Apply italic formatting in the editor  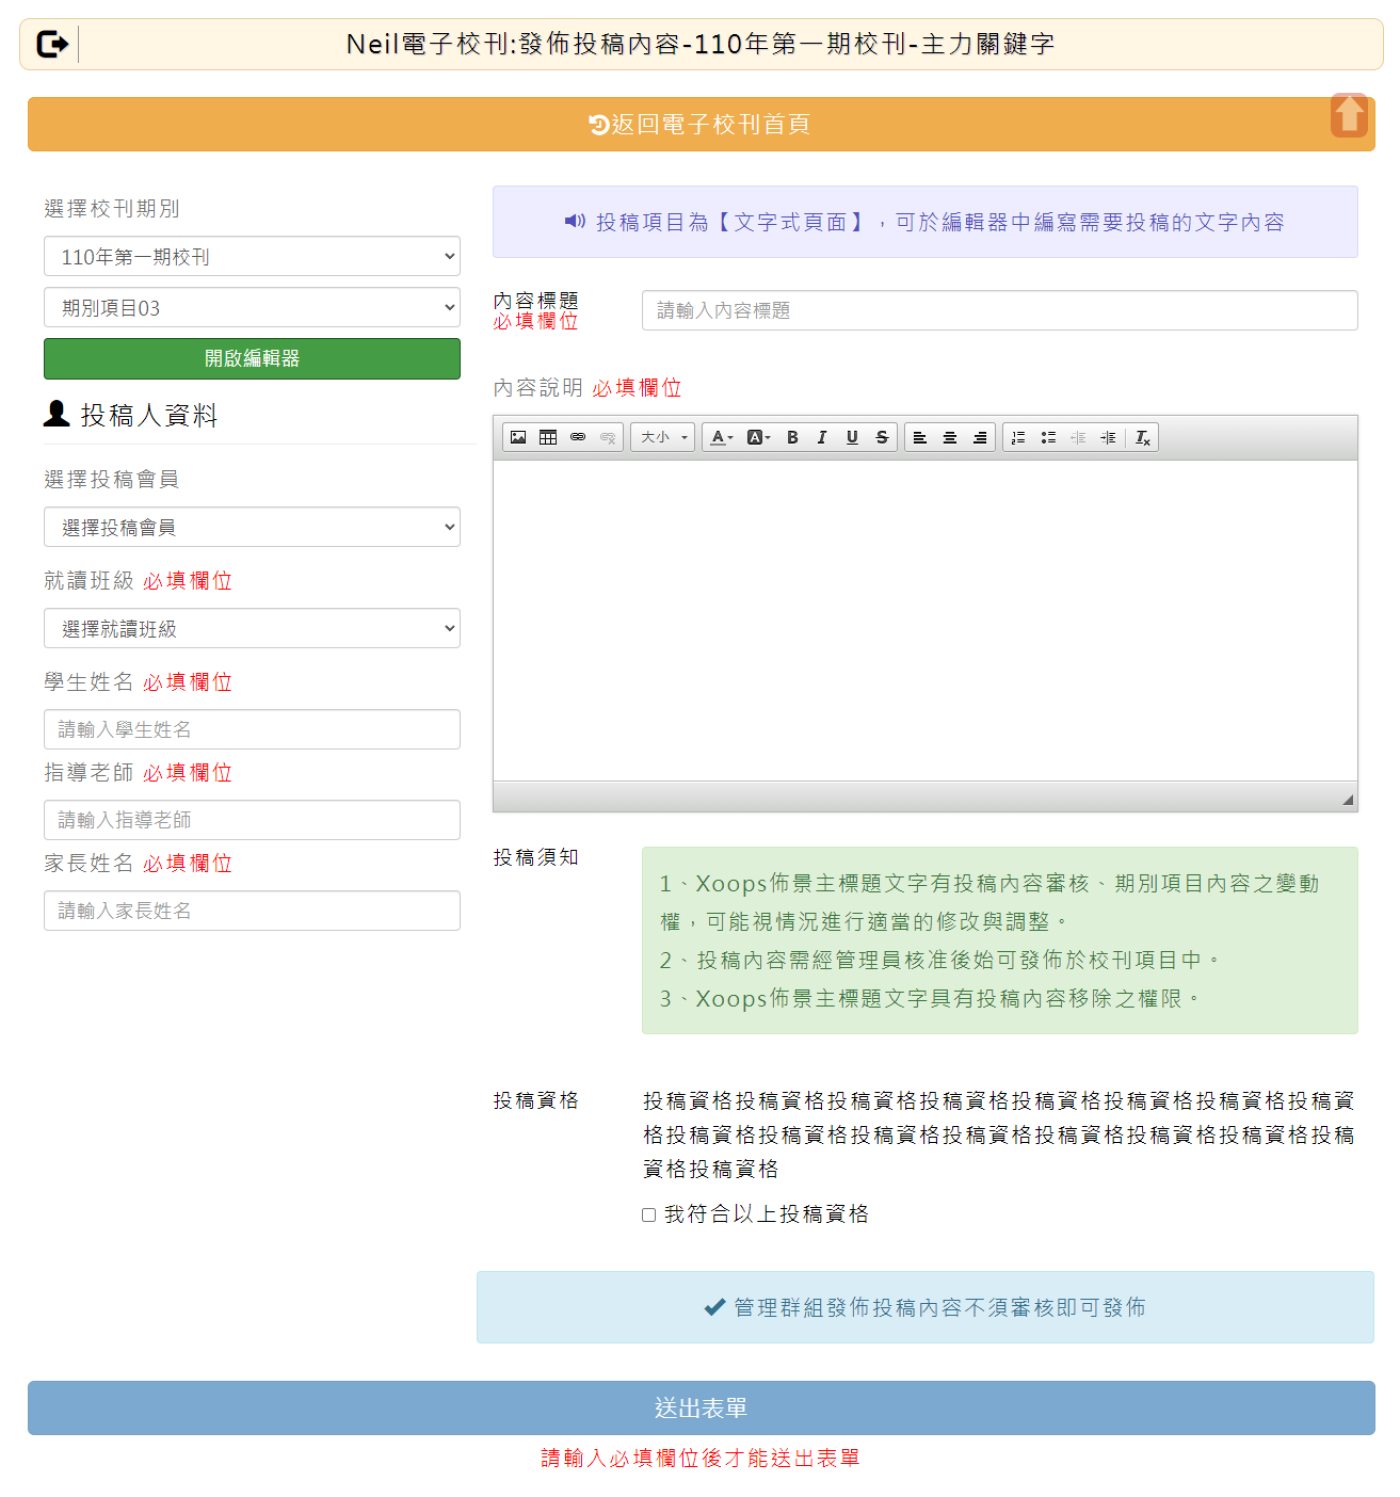tap(822, 437)
